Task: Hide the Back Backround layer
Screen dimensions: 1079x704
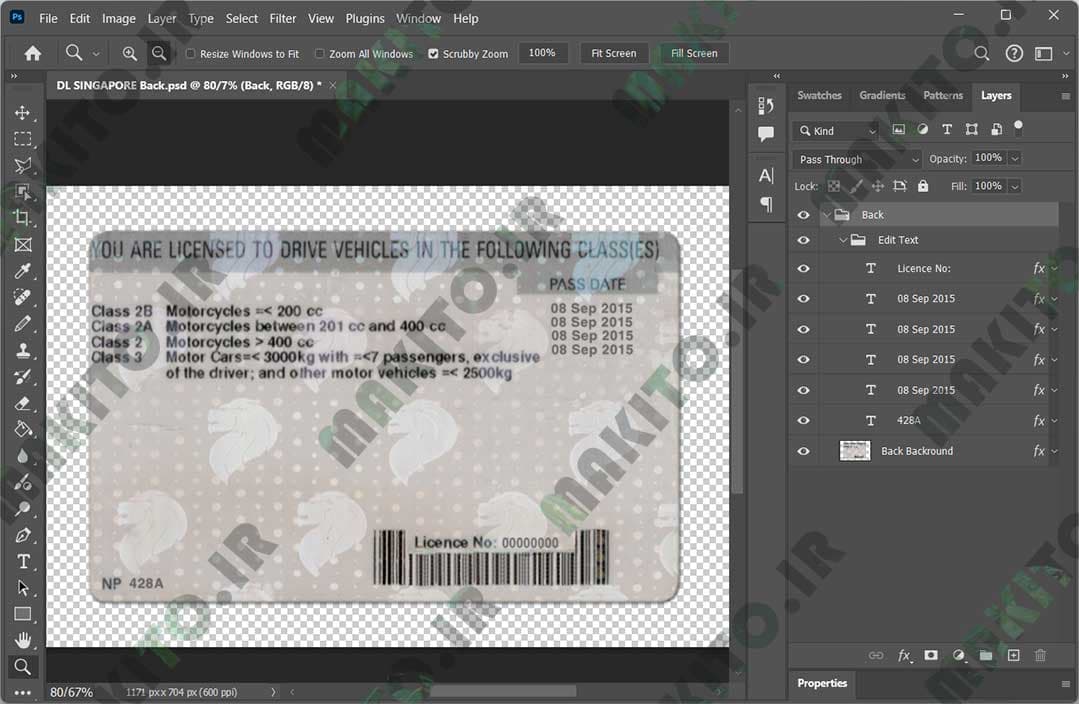Action: click(803, 451)
